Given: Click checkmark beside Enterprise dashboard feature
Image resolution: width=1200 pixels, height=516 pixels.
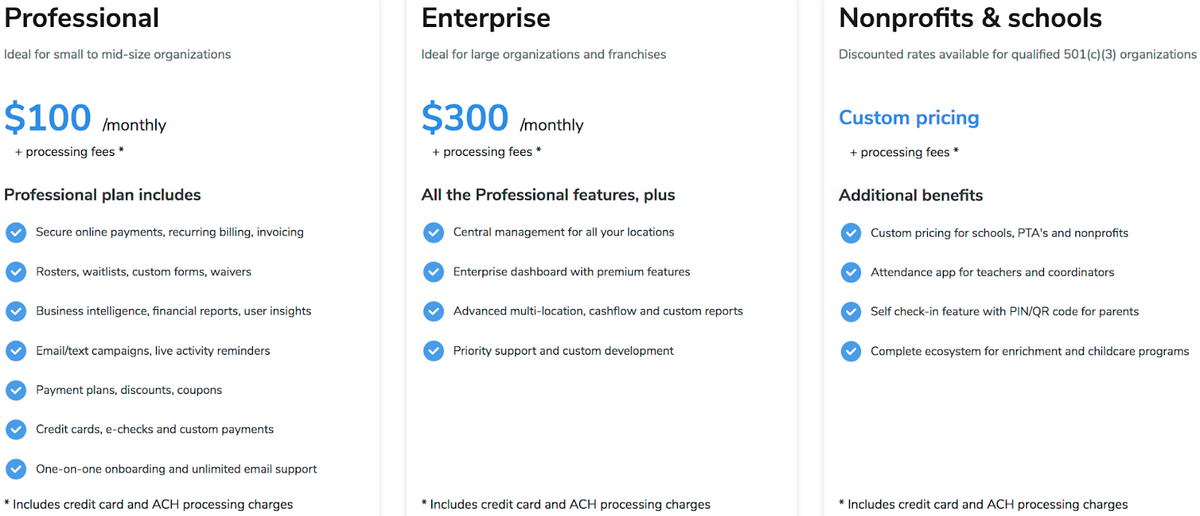Looking at the screenshot, I should (433, 272).
